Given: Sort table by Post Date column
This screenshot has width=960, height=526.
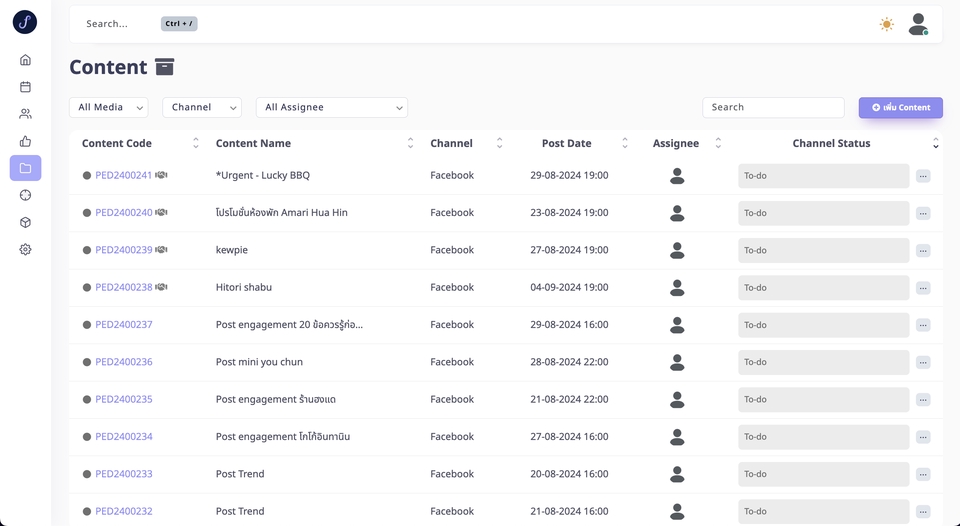Looking at the screenshot, I should point(625,143).
